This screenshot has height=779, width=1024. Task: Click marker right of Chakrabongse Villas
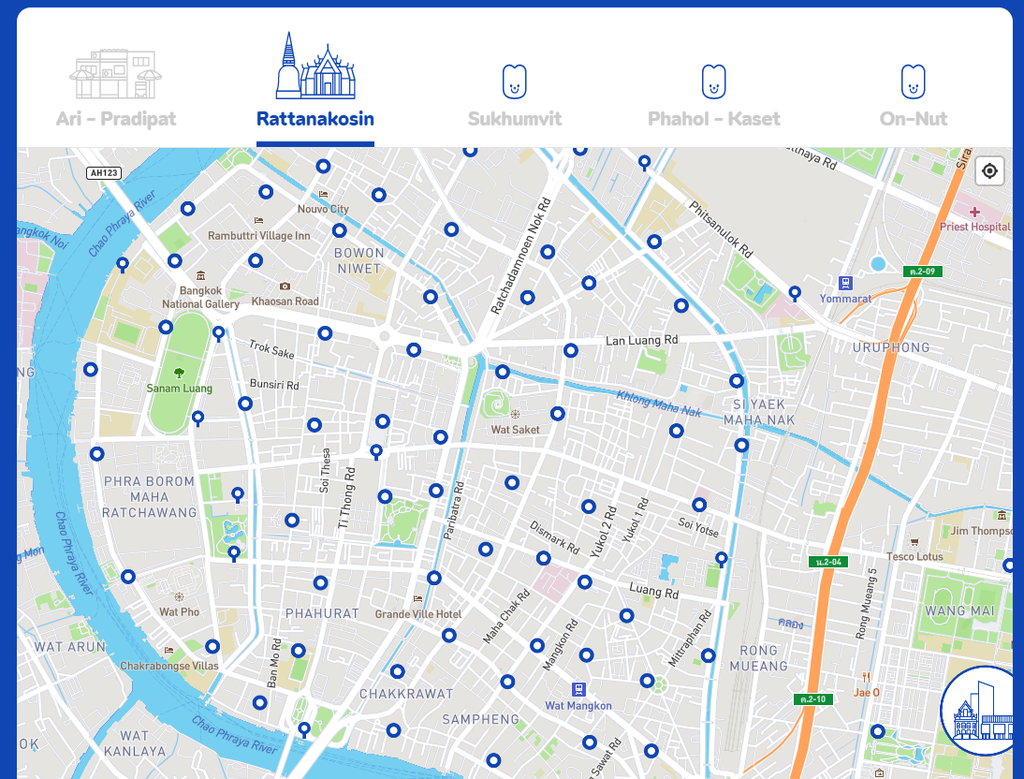coord(212,646)
